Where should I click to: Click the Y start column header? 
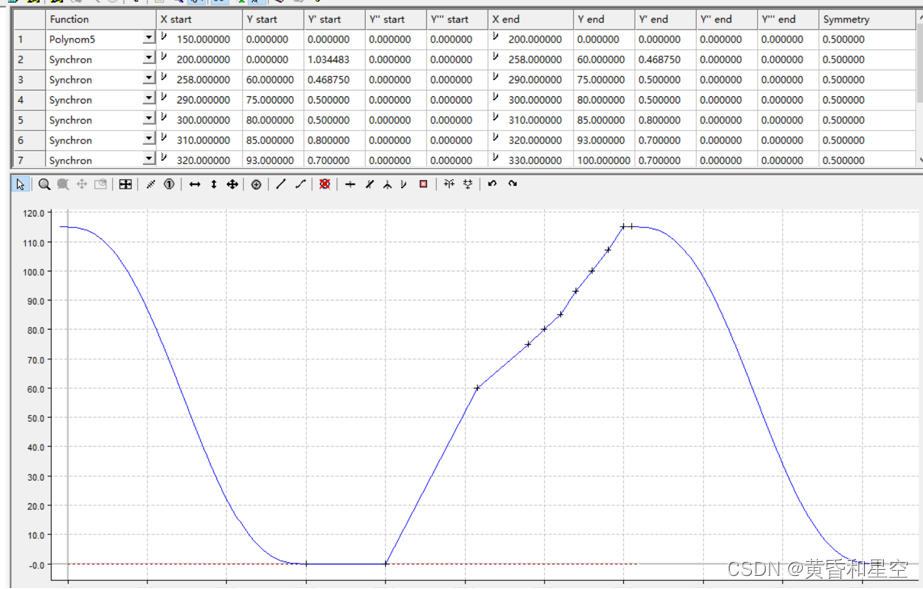pos(274,19)
